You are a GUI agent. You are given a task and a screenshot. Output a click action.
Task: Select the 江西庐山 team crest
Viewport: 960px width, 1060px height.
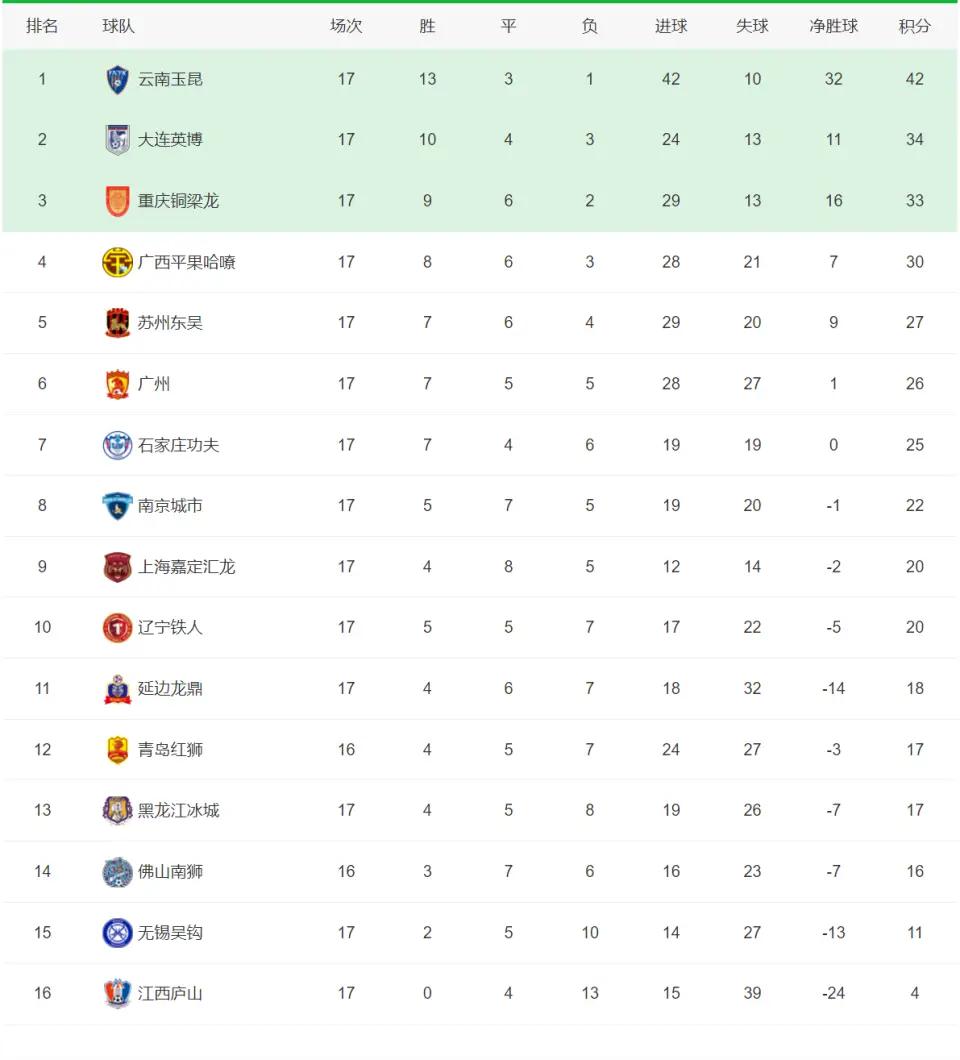point(118,993)
